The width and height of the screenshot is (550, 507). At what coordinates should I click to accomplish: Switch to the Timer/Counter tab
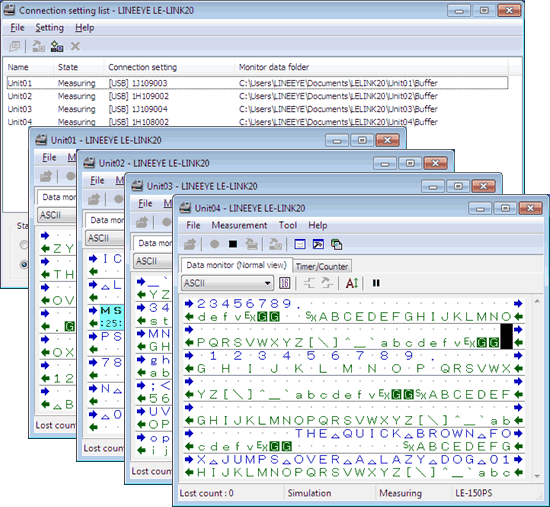click(322, 266)
